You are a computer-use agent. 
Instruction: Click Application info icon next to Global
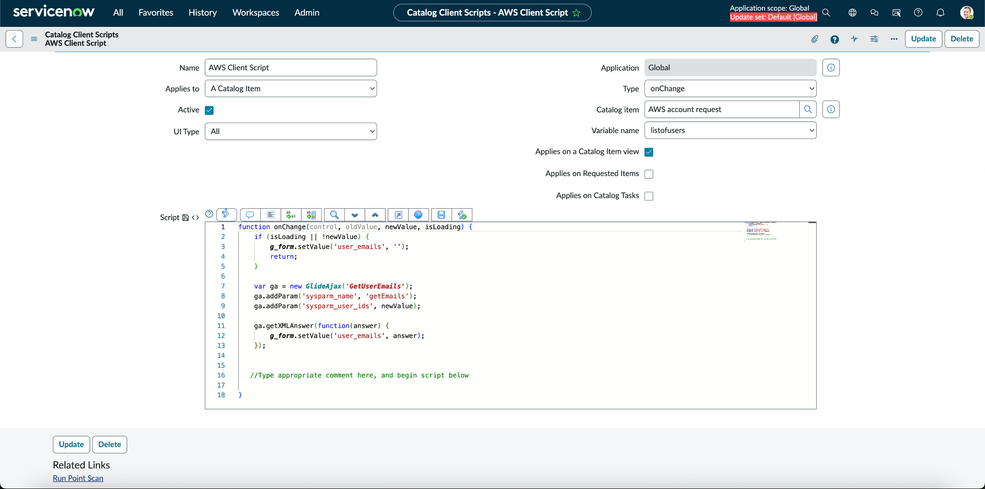click(x=831, y=68)
